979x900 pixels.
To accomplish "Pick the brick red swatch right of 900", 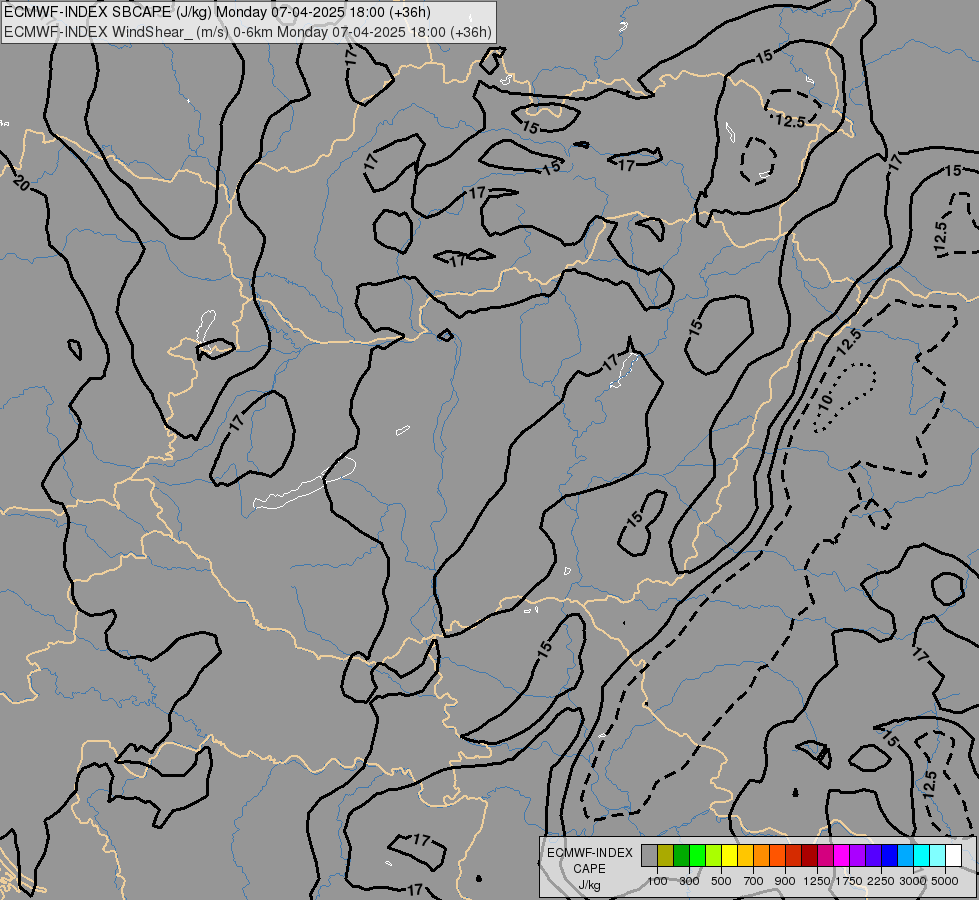I will coord(794,855).
